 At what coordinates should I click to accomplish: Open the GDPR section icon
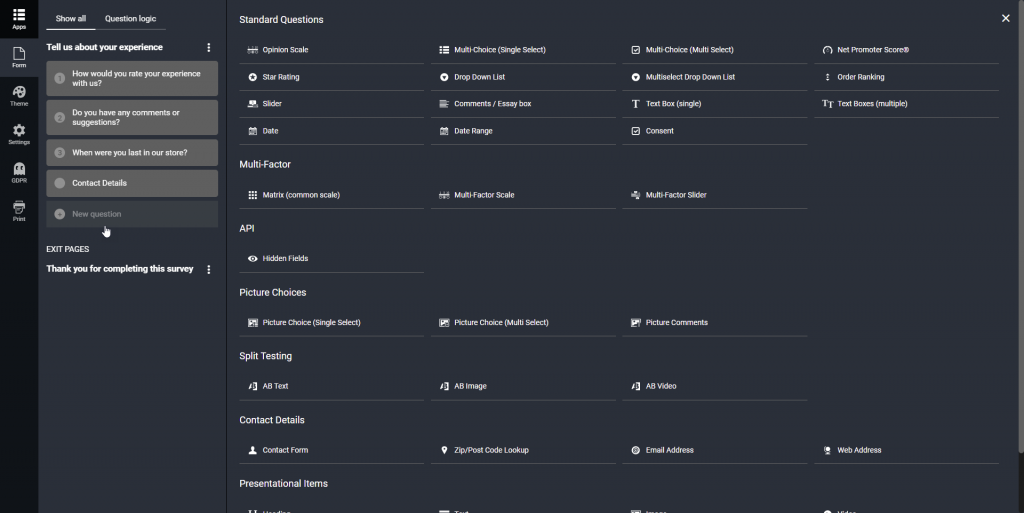(x=19, y=172)
